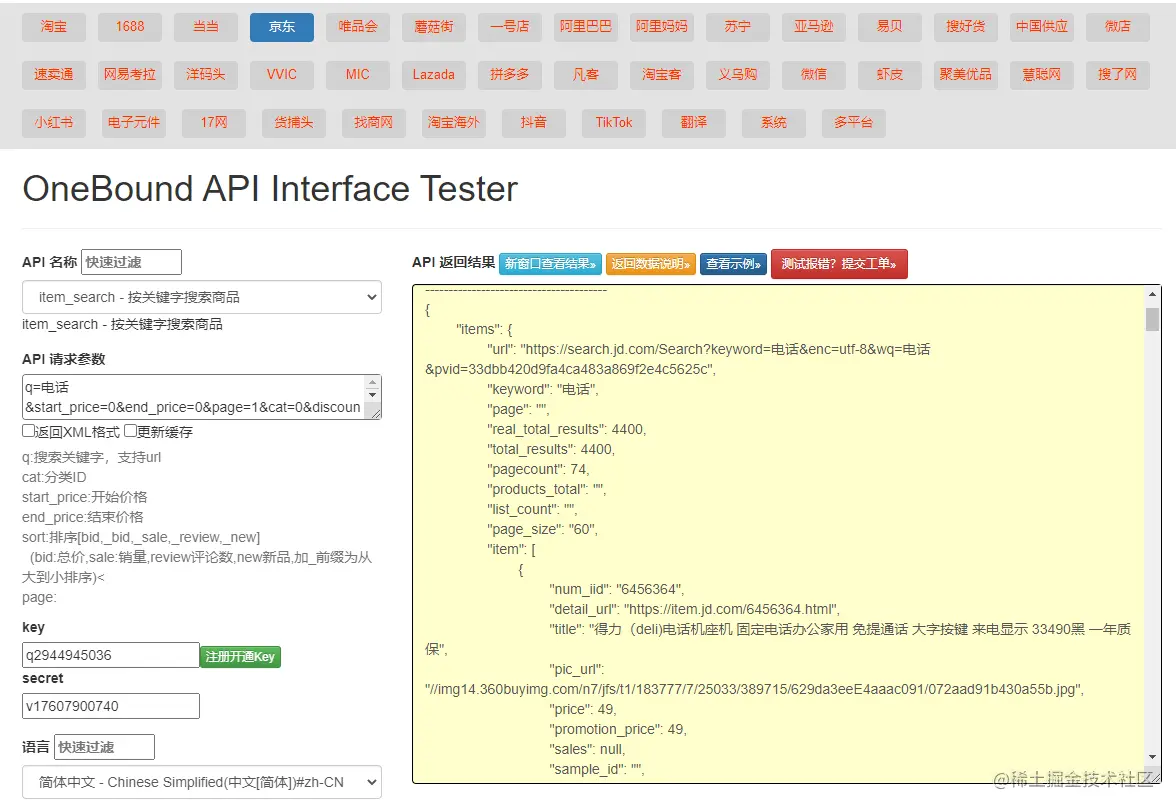Click the up arrow in request parameters box
1176x812 pixels.
[x=373, y=383]
